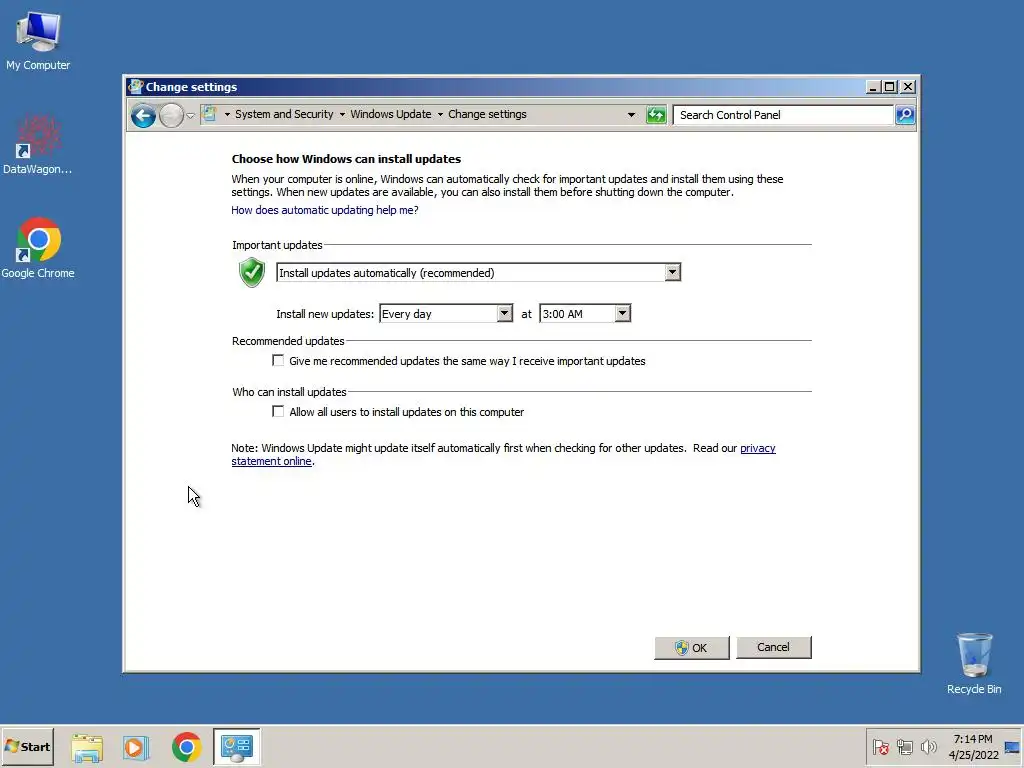This screenshot has width=1024, height=768.
Task: Click inside the Search Control Panel field
Action: tap(783, 115)
